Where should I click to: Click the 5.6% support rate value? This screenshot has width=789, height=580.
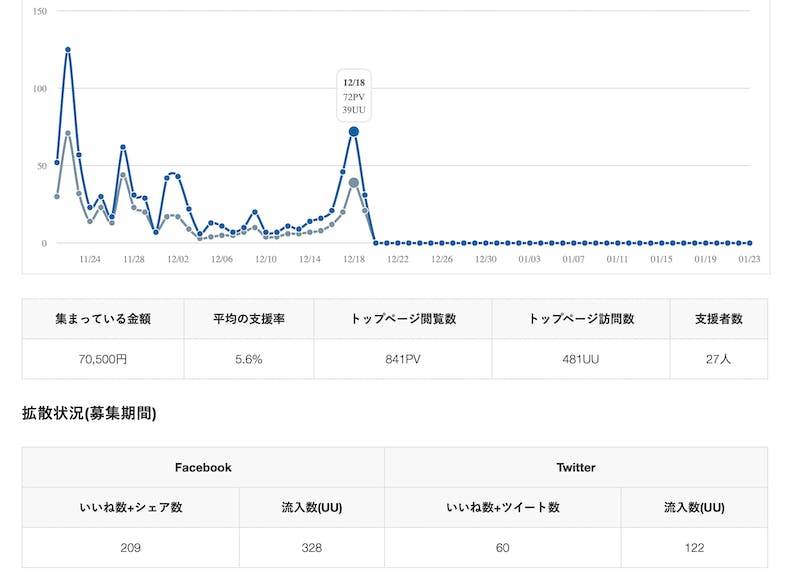point(249,359)
